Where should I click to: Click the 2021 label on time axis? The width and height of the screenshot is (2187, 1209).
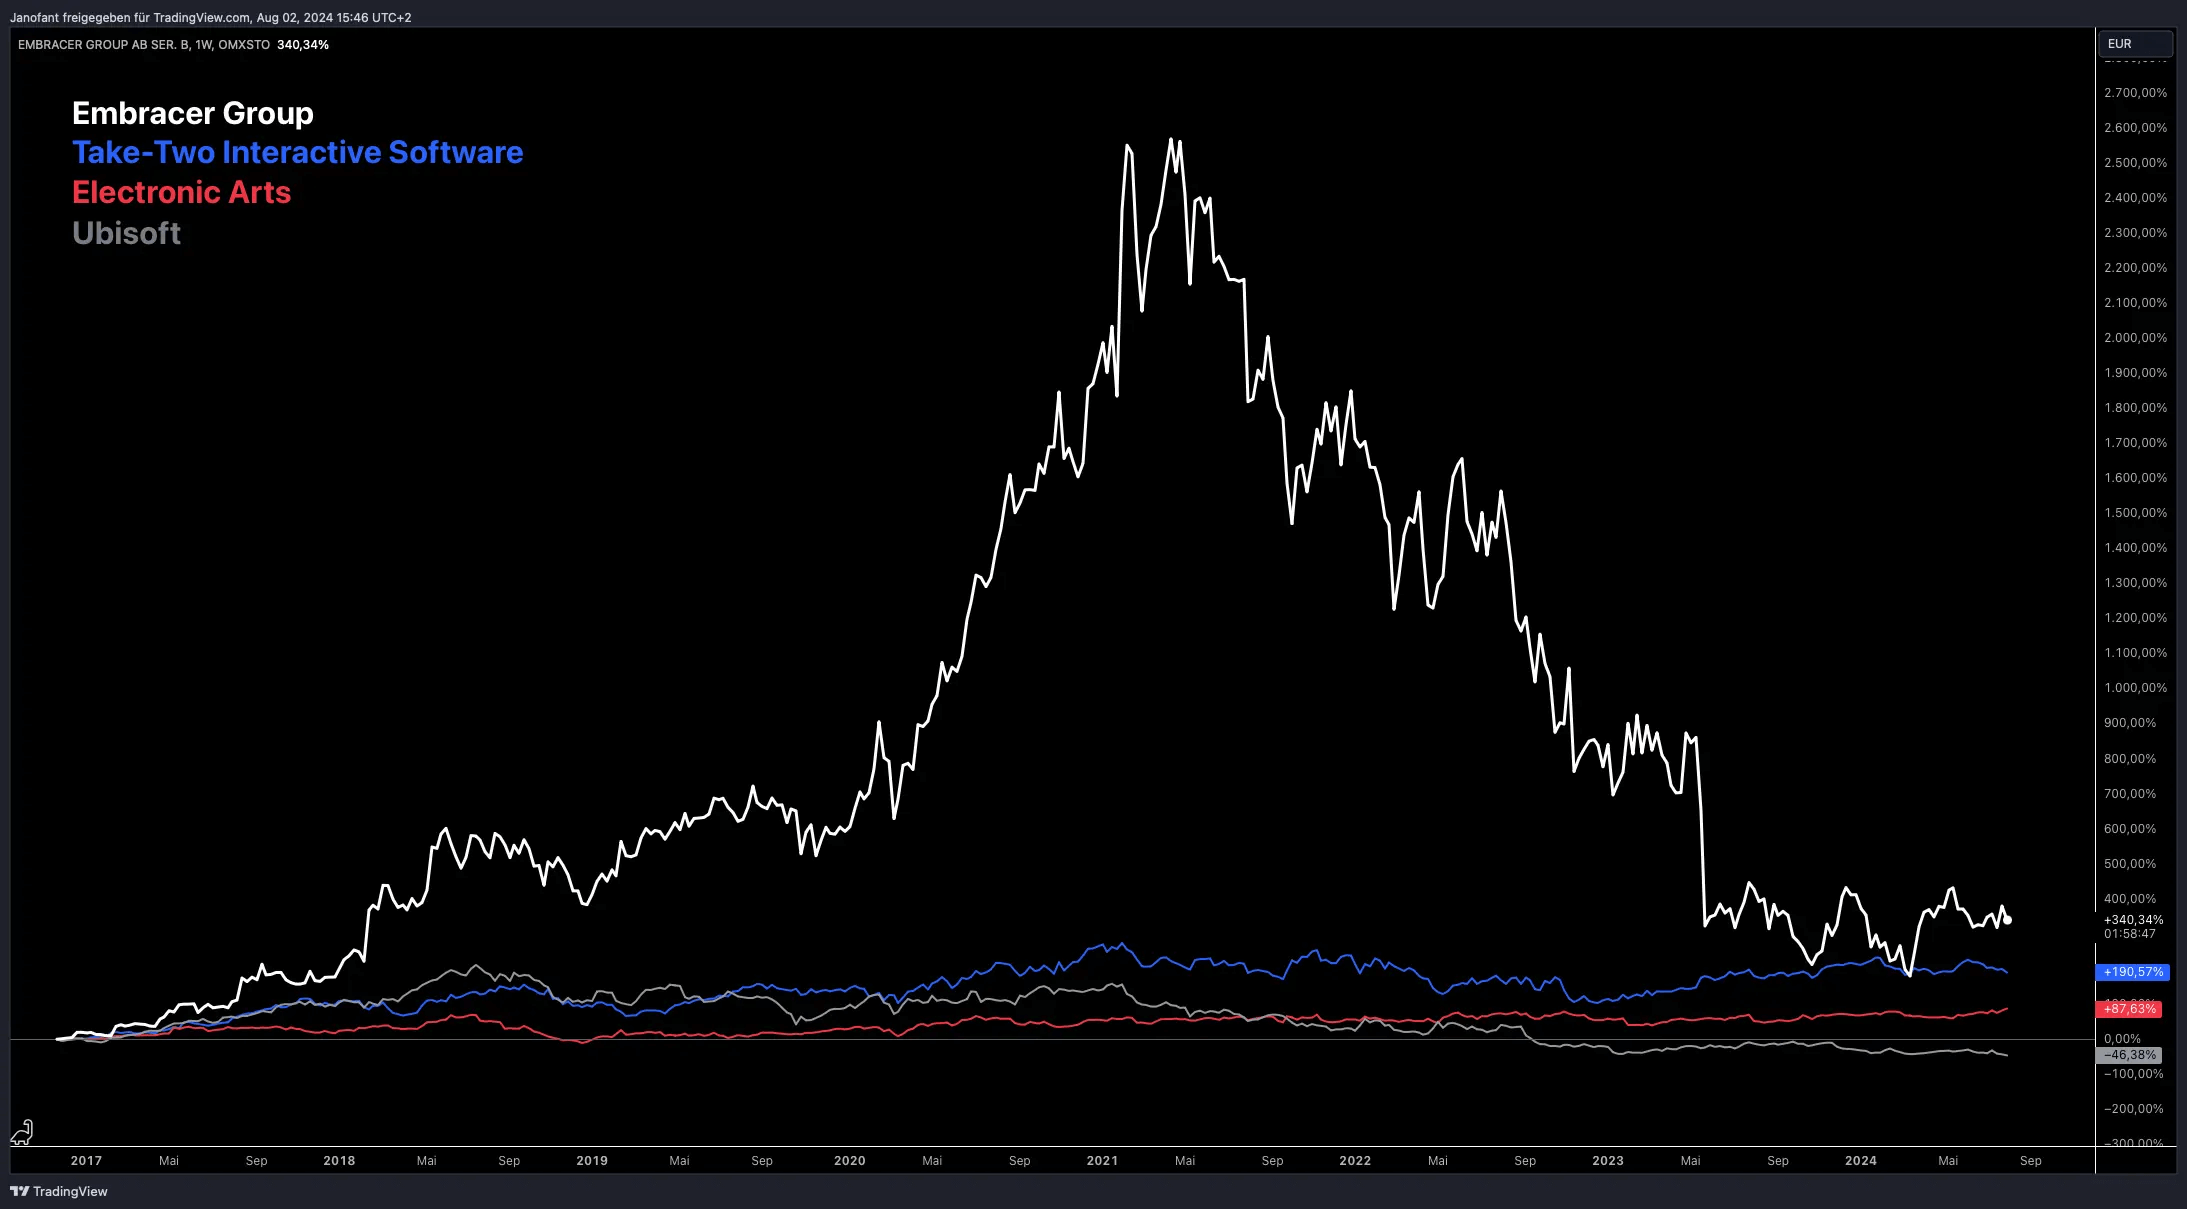coord(1102,1161)
